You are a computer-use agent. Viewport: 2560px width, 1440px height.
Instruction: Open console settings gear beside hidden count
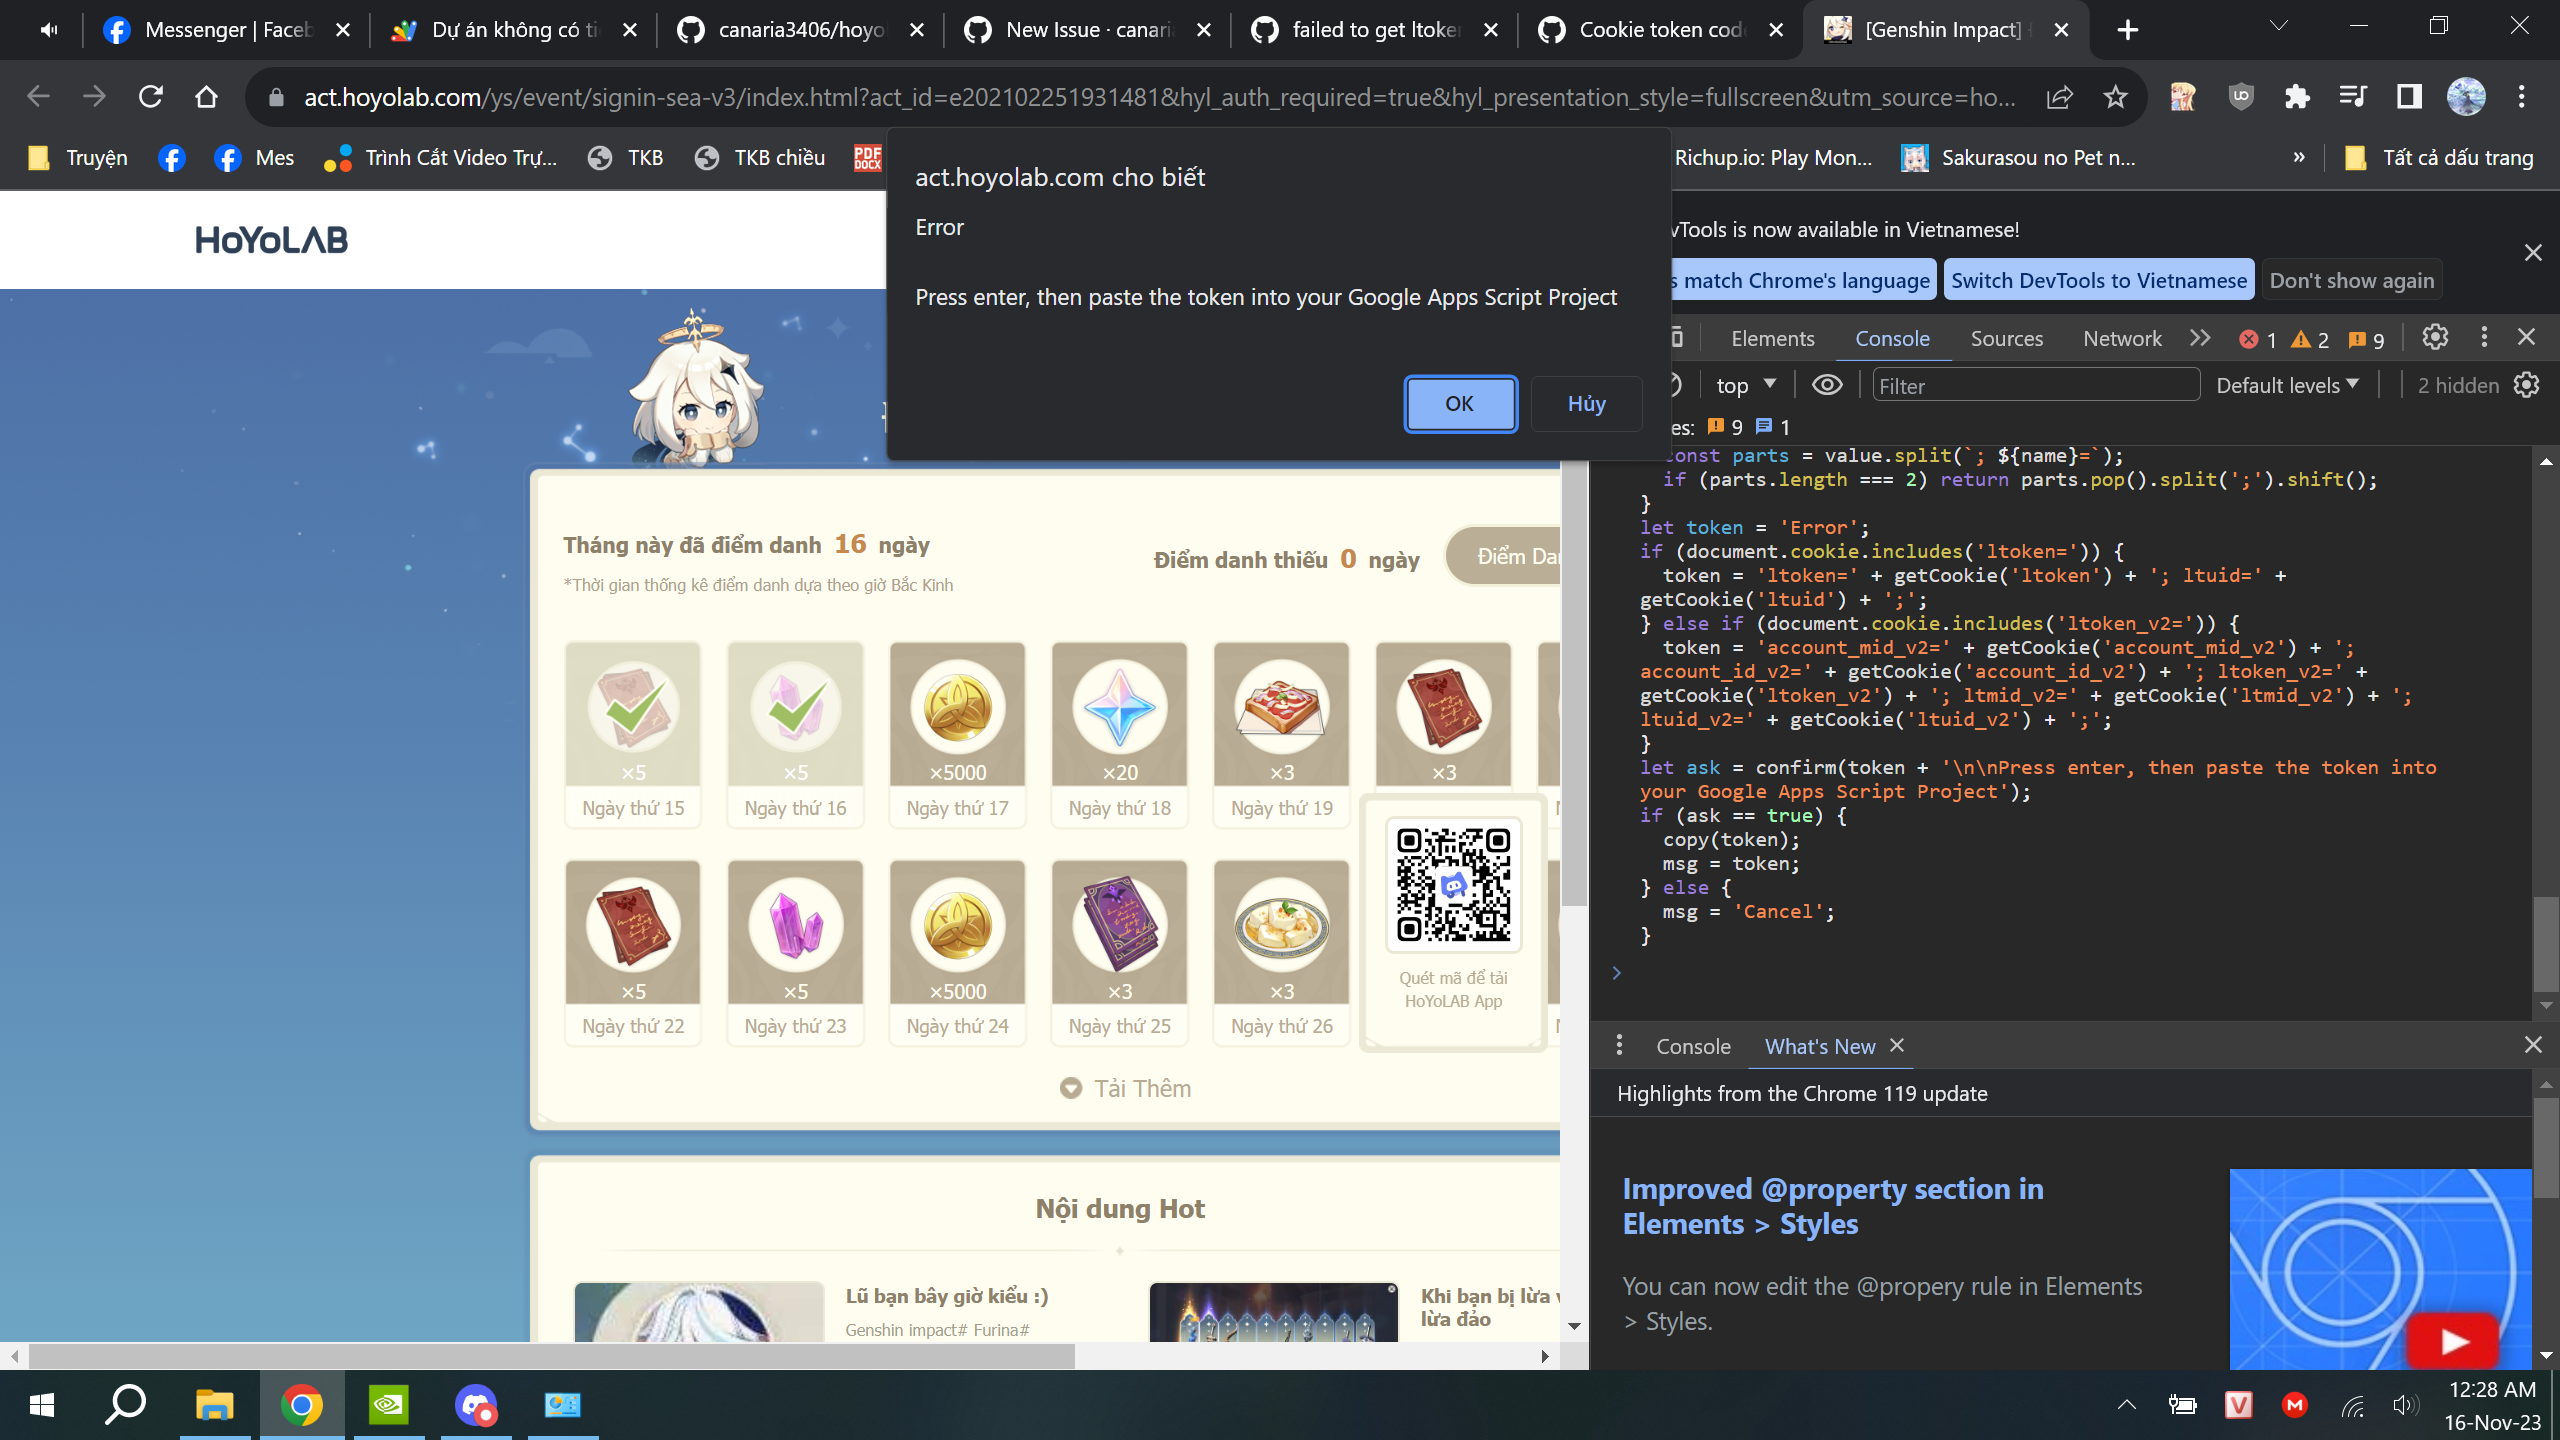pyautogui.click(x=2527, y=385)
